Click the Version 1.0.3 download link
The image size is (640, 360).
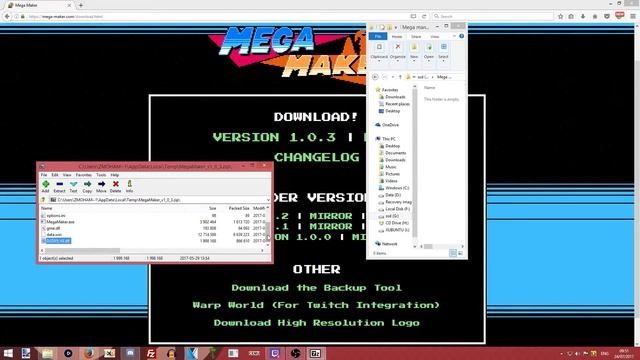point(274,137)
